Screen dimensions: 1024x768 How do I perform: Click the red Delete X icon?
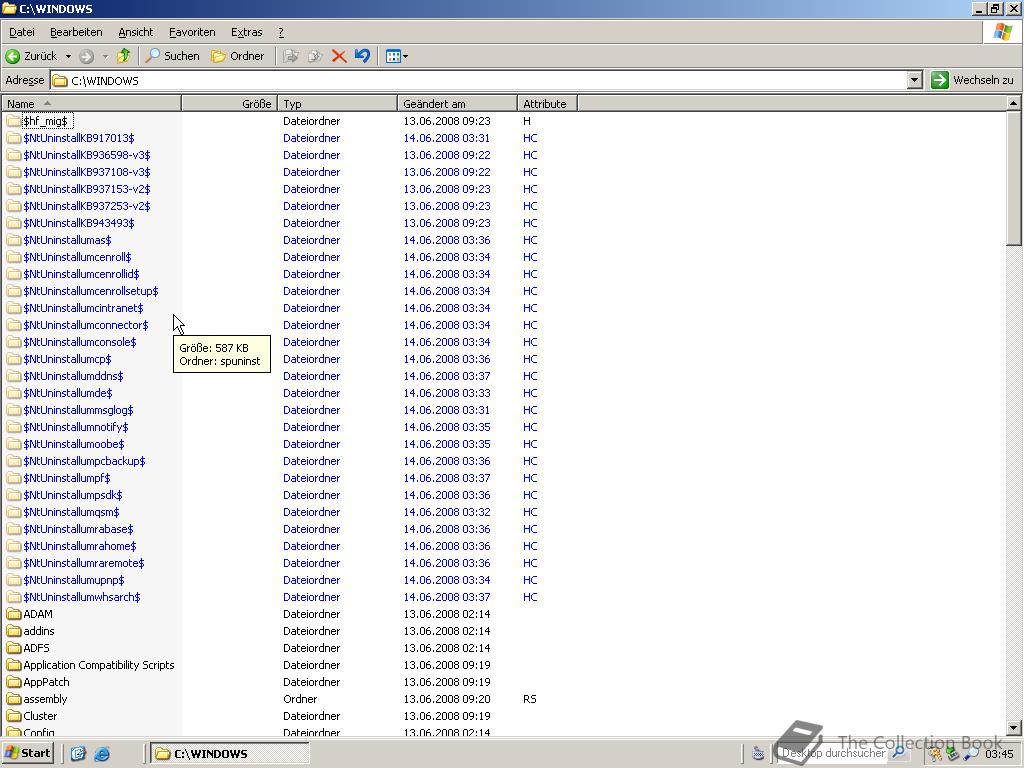click(338, 56)
